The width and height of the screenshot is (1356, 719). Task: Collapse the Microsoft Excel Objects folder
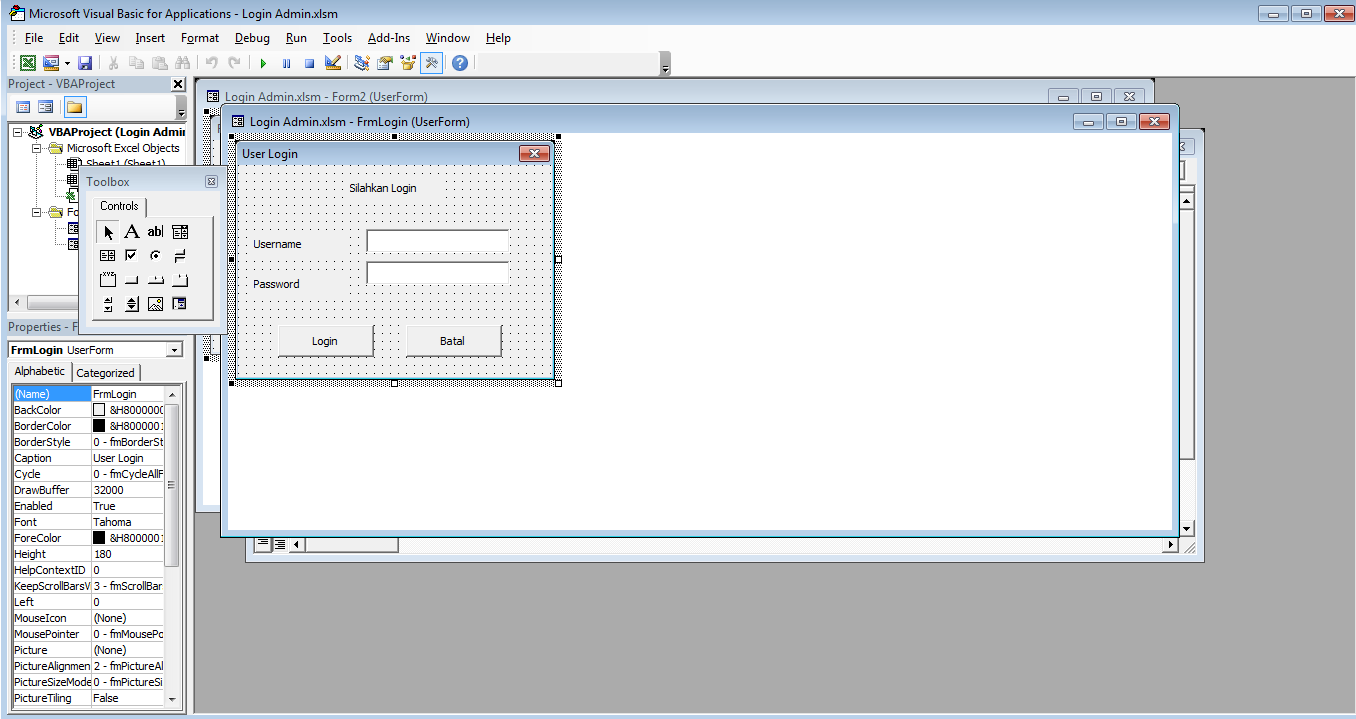point(37,148)
